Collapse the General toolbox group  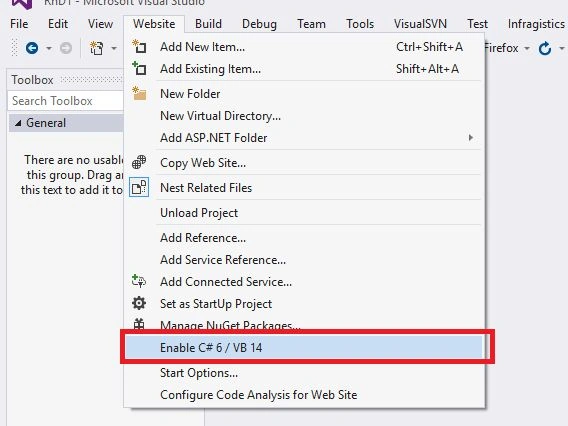click(18, 123)
